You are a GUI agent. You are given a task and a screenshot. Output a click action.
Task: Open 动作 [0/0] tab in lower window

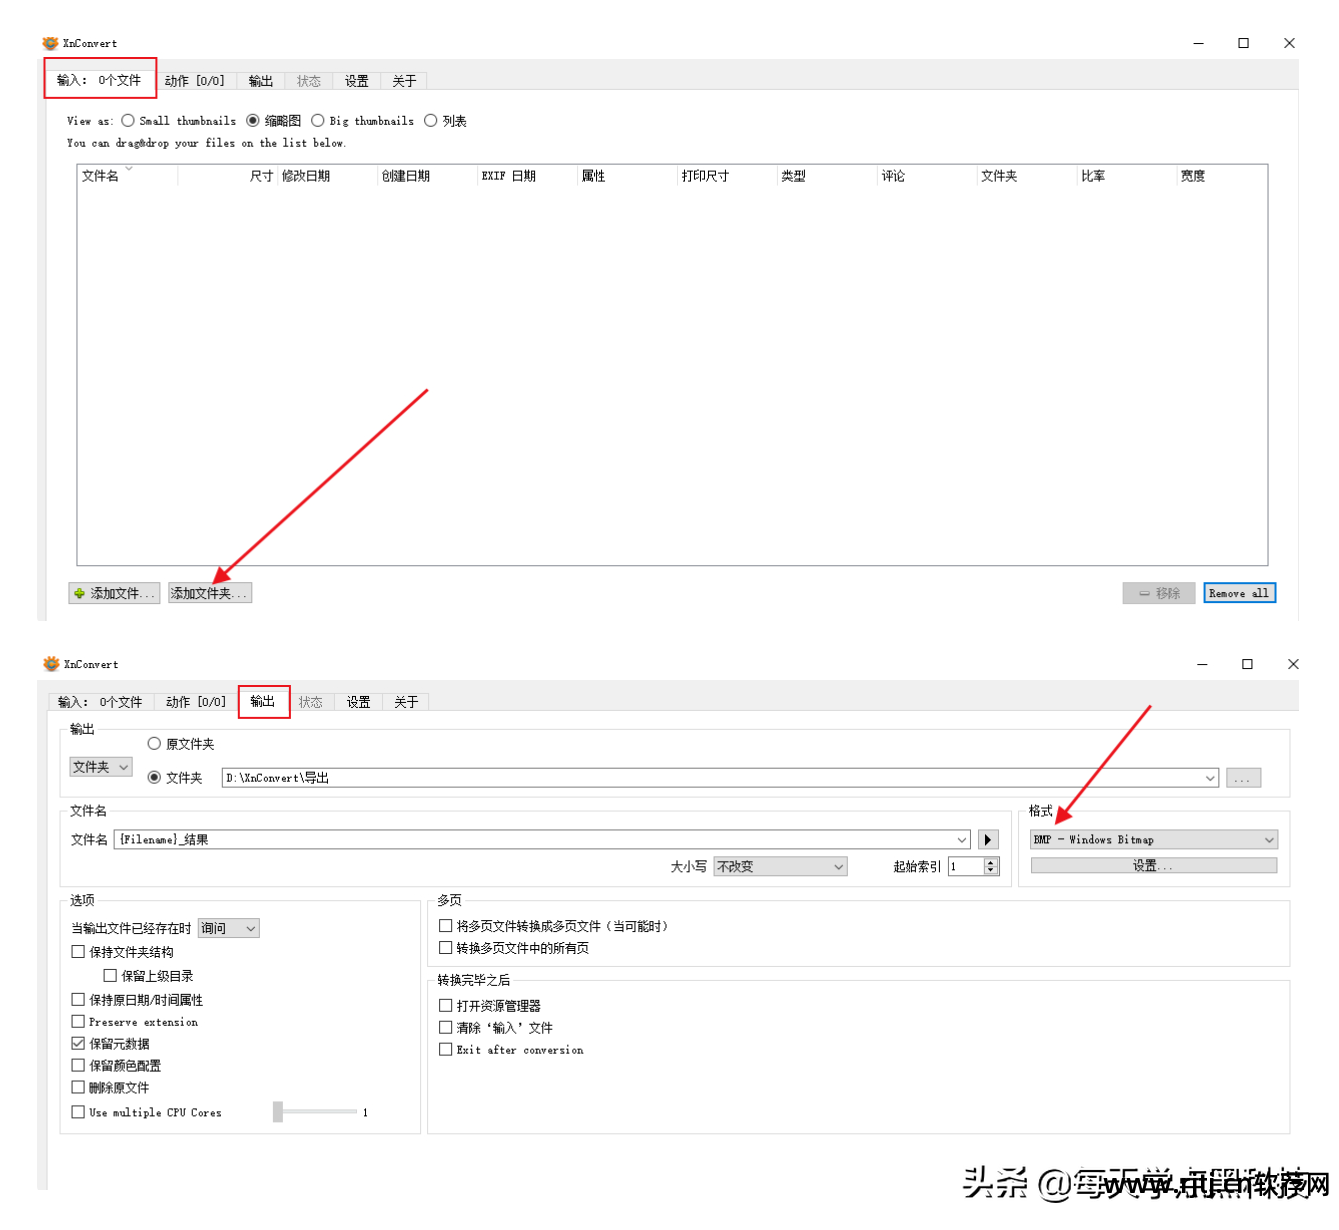(x=196, y=702)
